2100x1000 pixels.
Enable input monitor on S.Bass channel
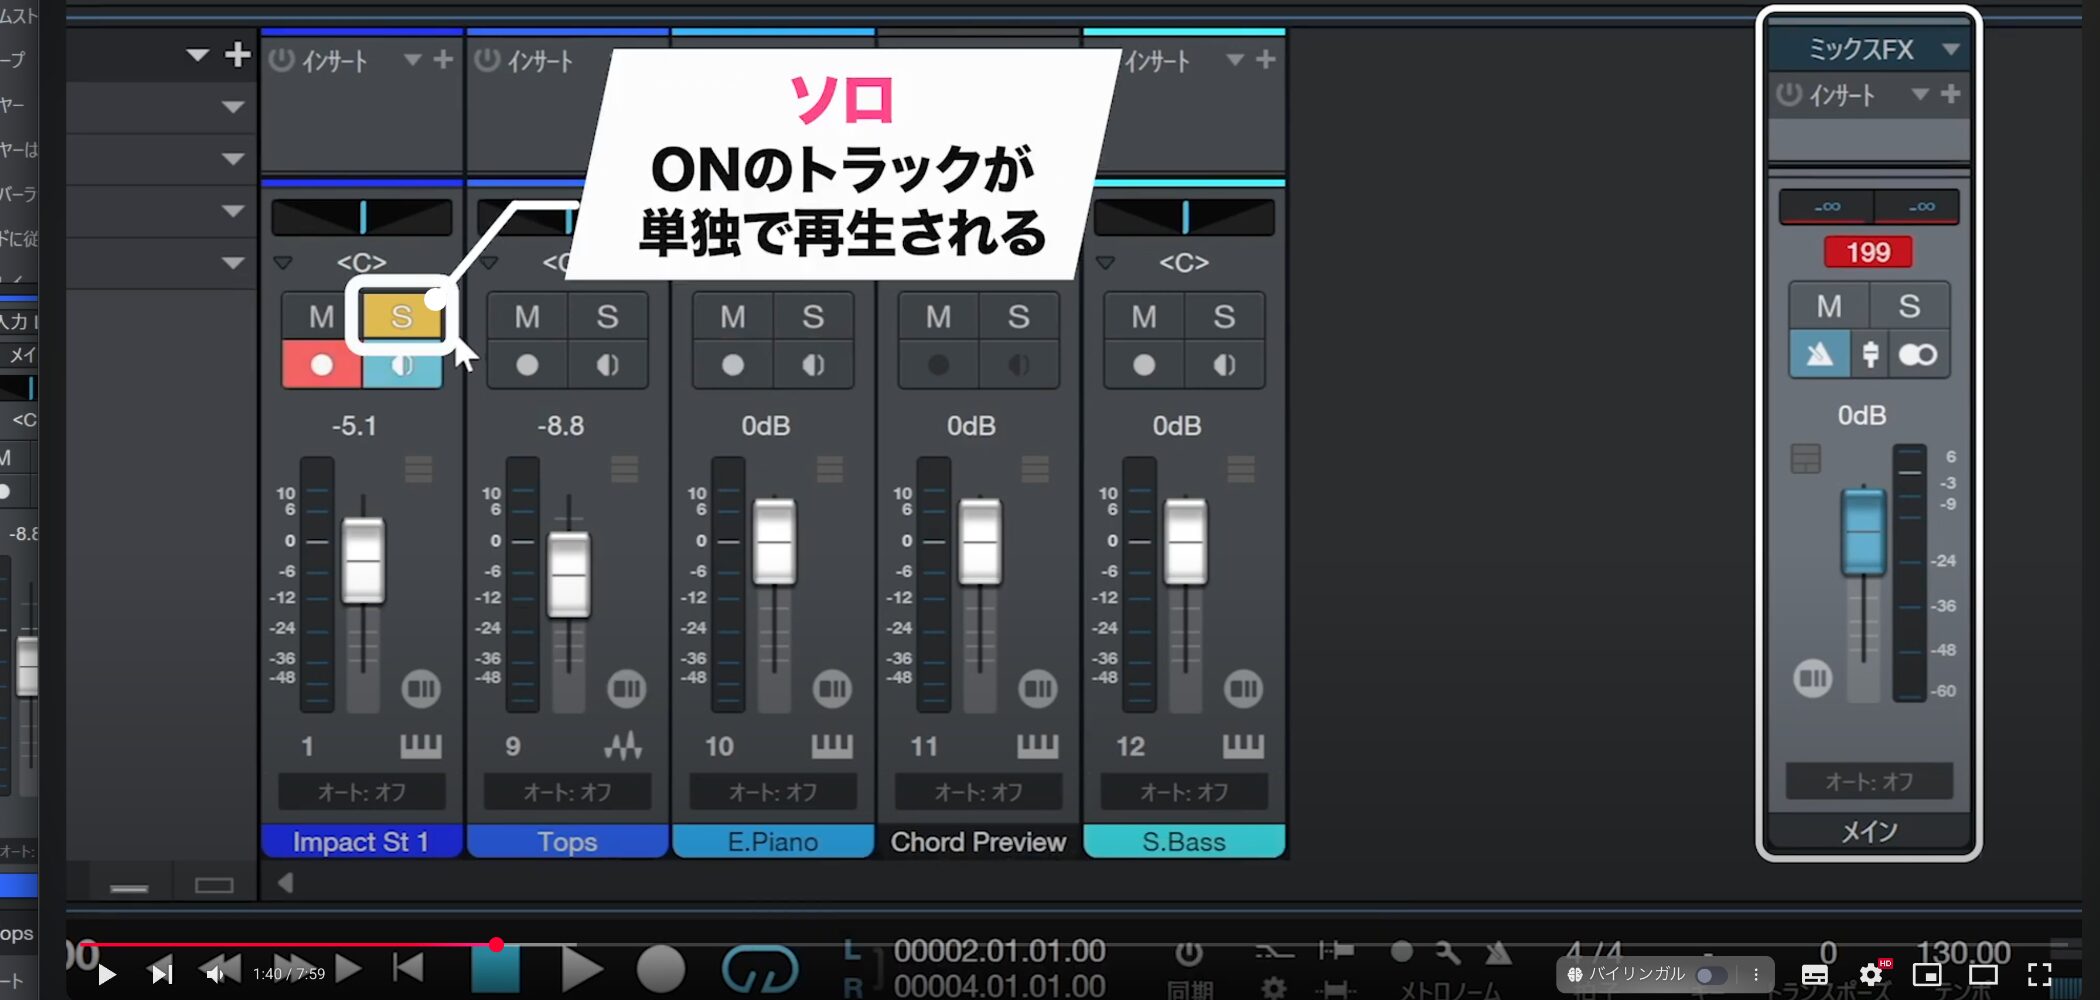1224,365
